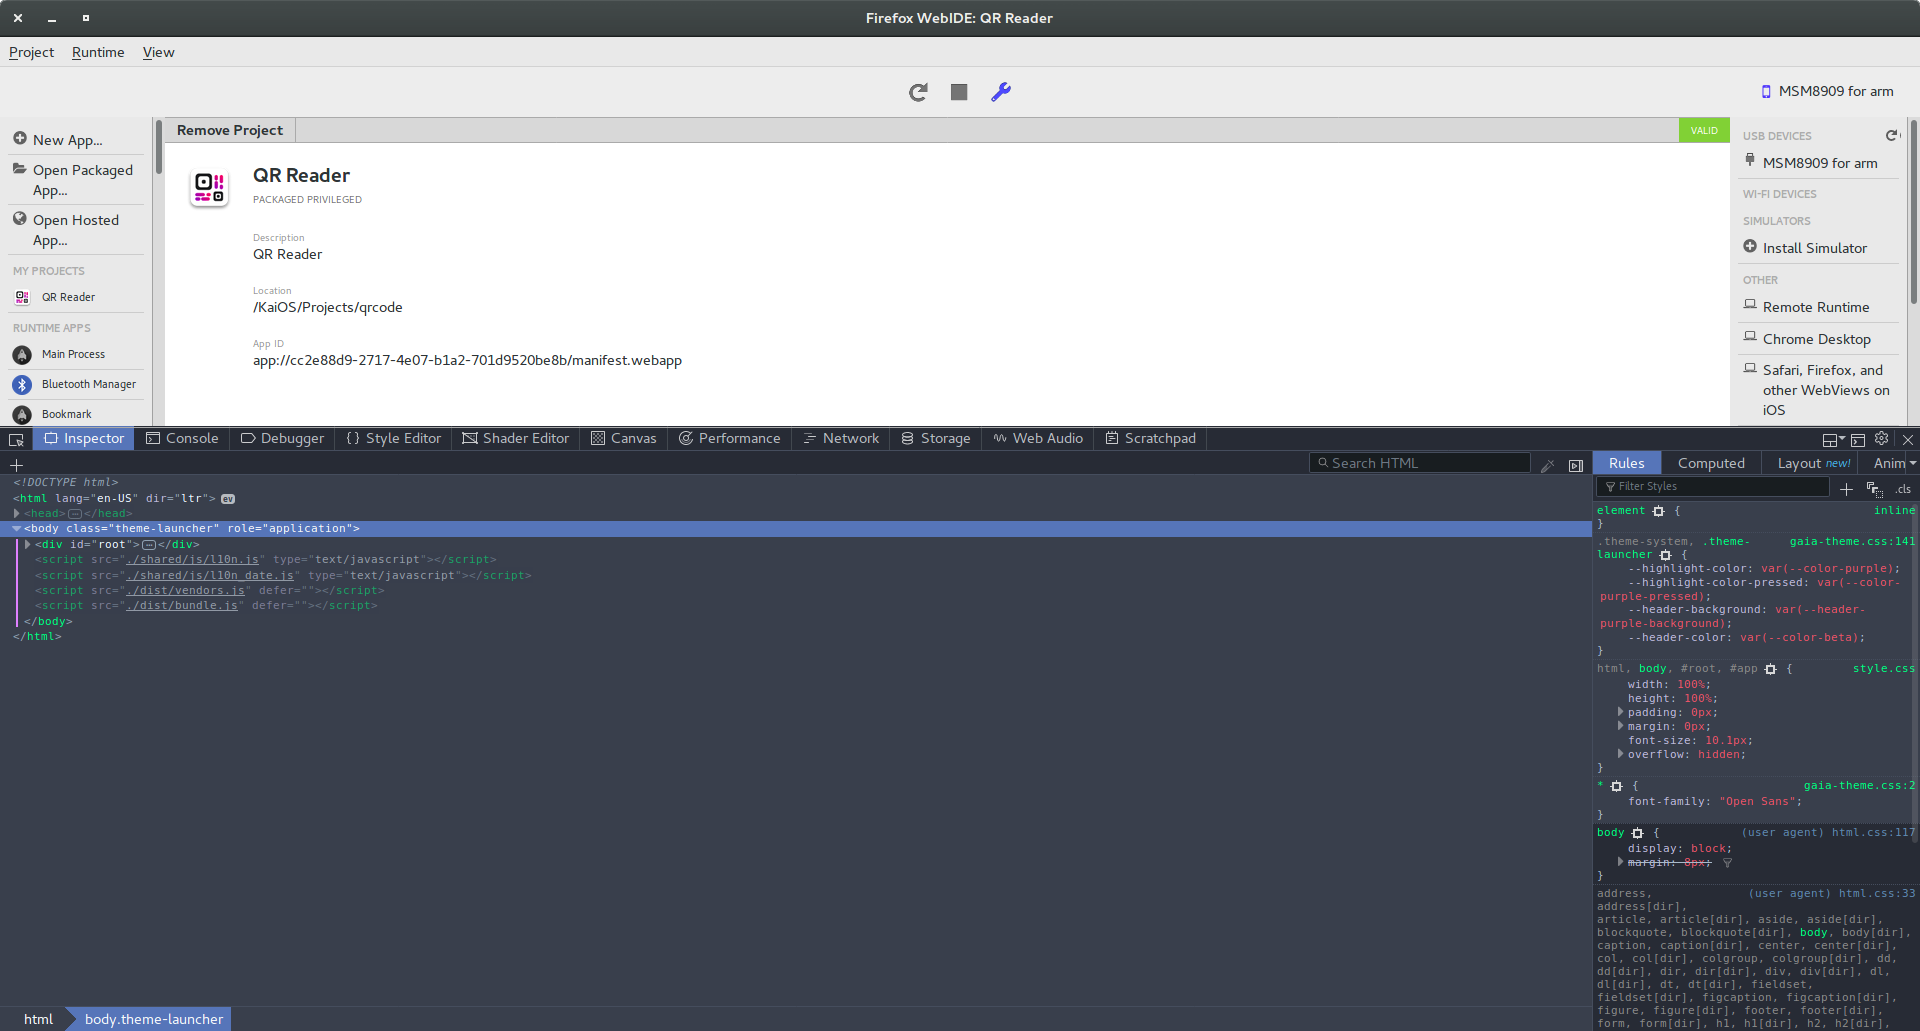Screen dimensions: 1920x1031
Task: Open the Runtime menu
Action: [x=98, y=52]
